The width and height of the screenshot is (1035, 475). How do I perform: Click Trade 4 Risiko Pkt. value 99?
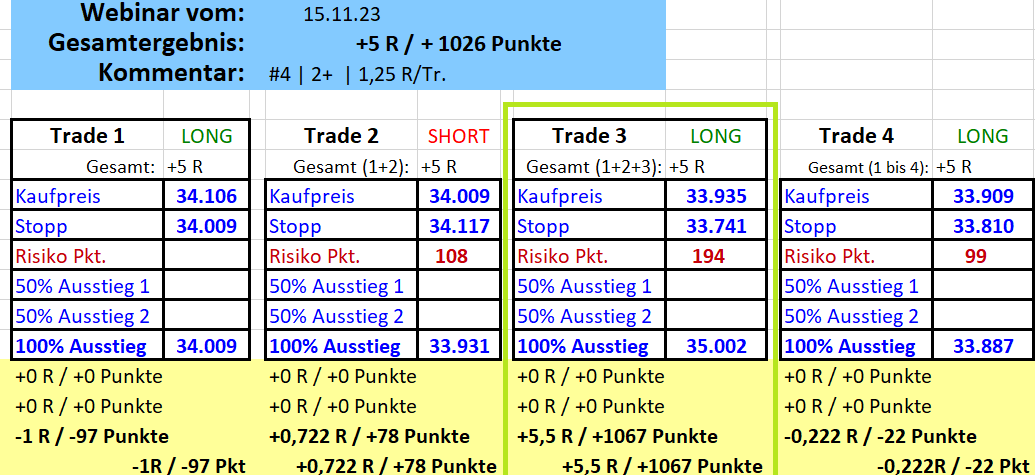pos(975,257)
